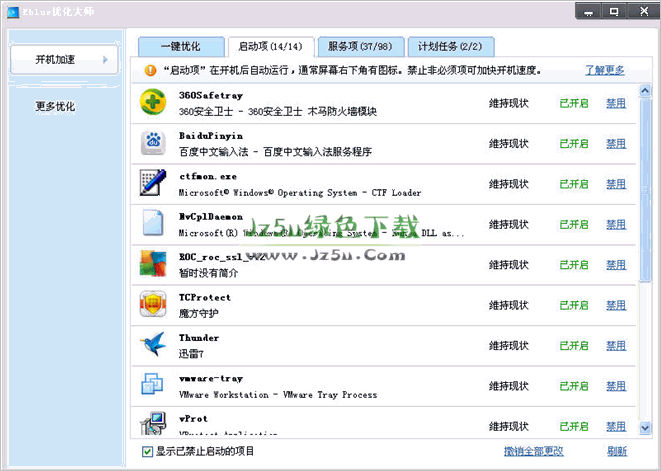Click the 刷新 refresh link
This screenshot has width=661, height=471.
tap(617, 452)
